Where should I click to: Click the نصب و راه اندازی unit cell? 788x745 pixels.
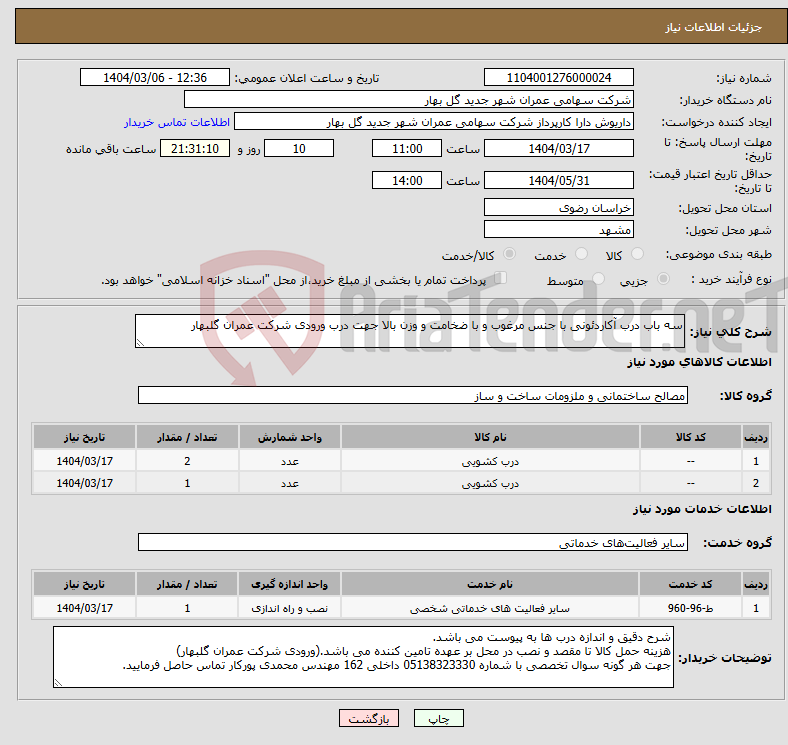pos(289,608)
